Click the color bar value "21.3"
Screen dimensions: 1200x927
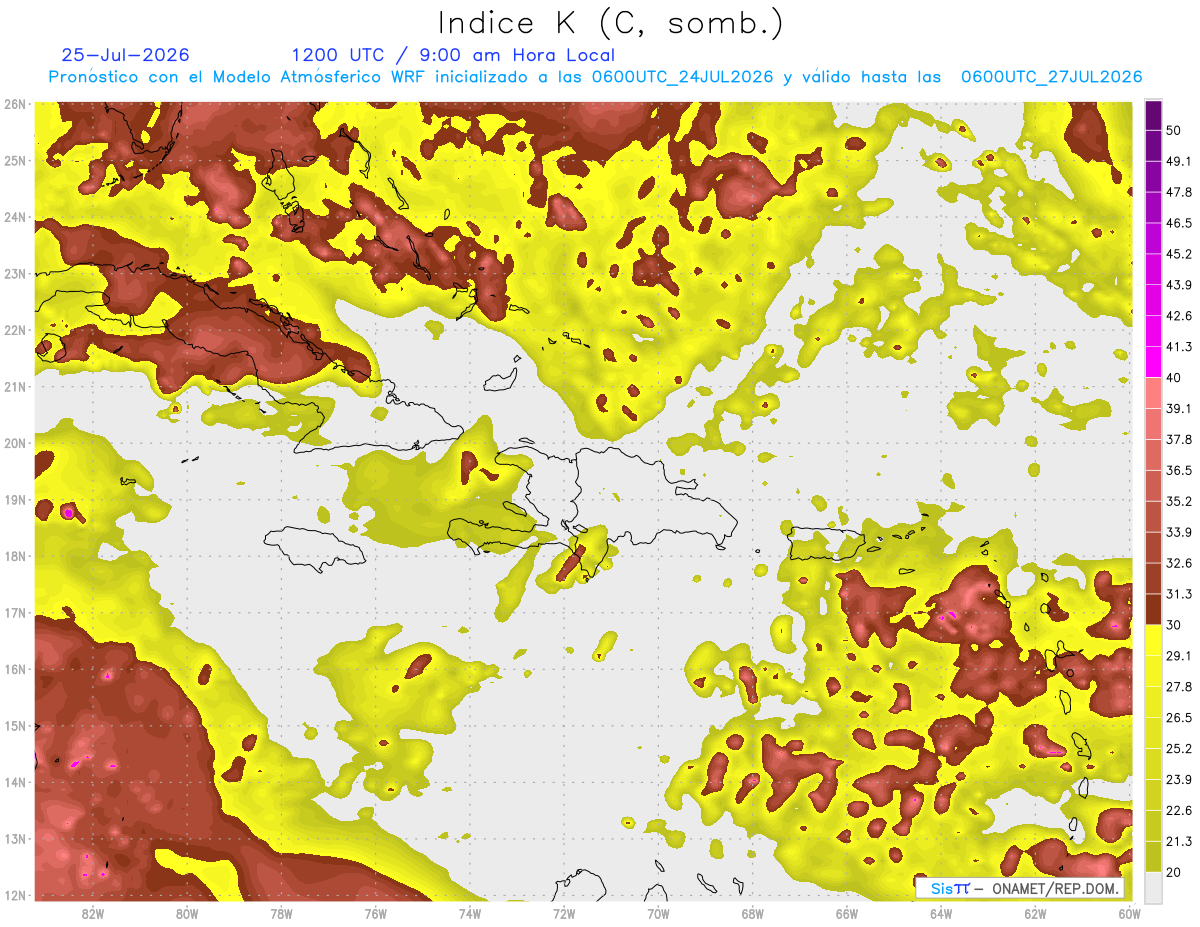coord(1178,842)
